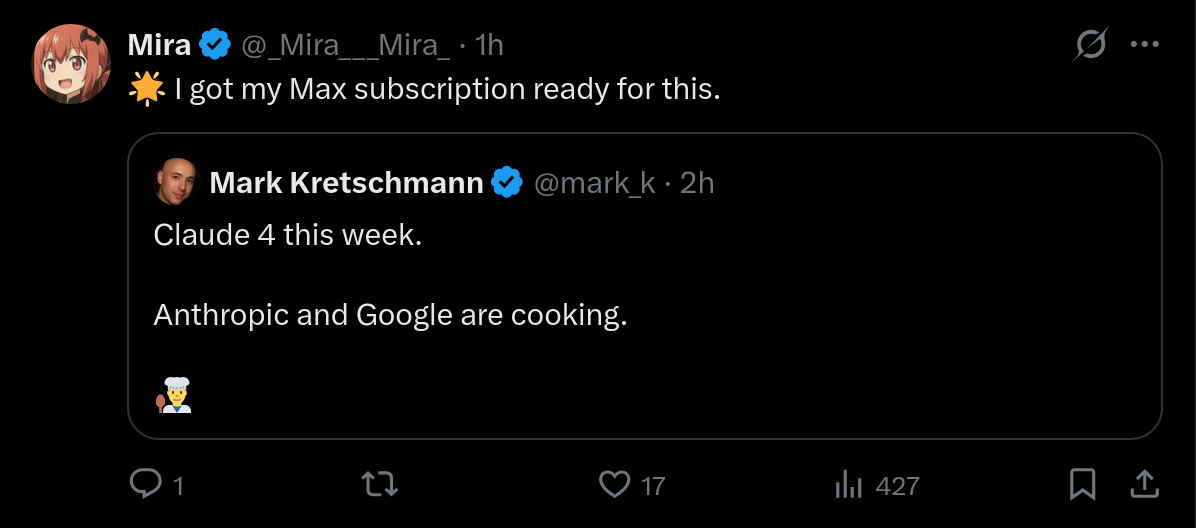Bookmark this post
The width and height of the screenshot is (1196, 528).
click(x=1082, y=485)
